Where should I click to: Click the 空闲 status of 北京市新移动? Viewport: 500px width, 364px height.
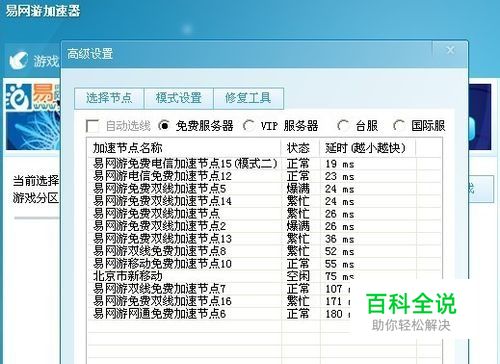pos(298,276)
